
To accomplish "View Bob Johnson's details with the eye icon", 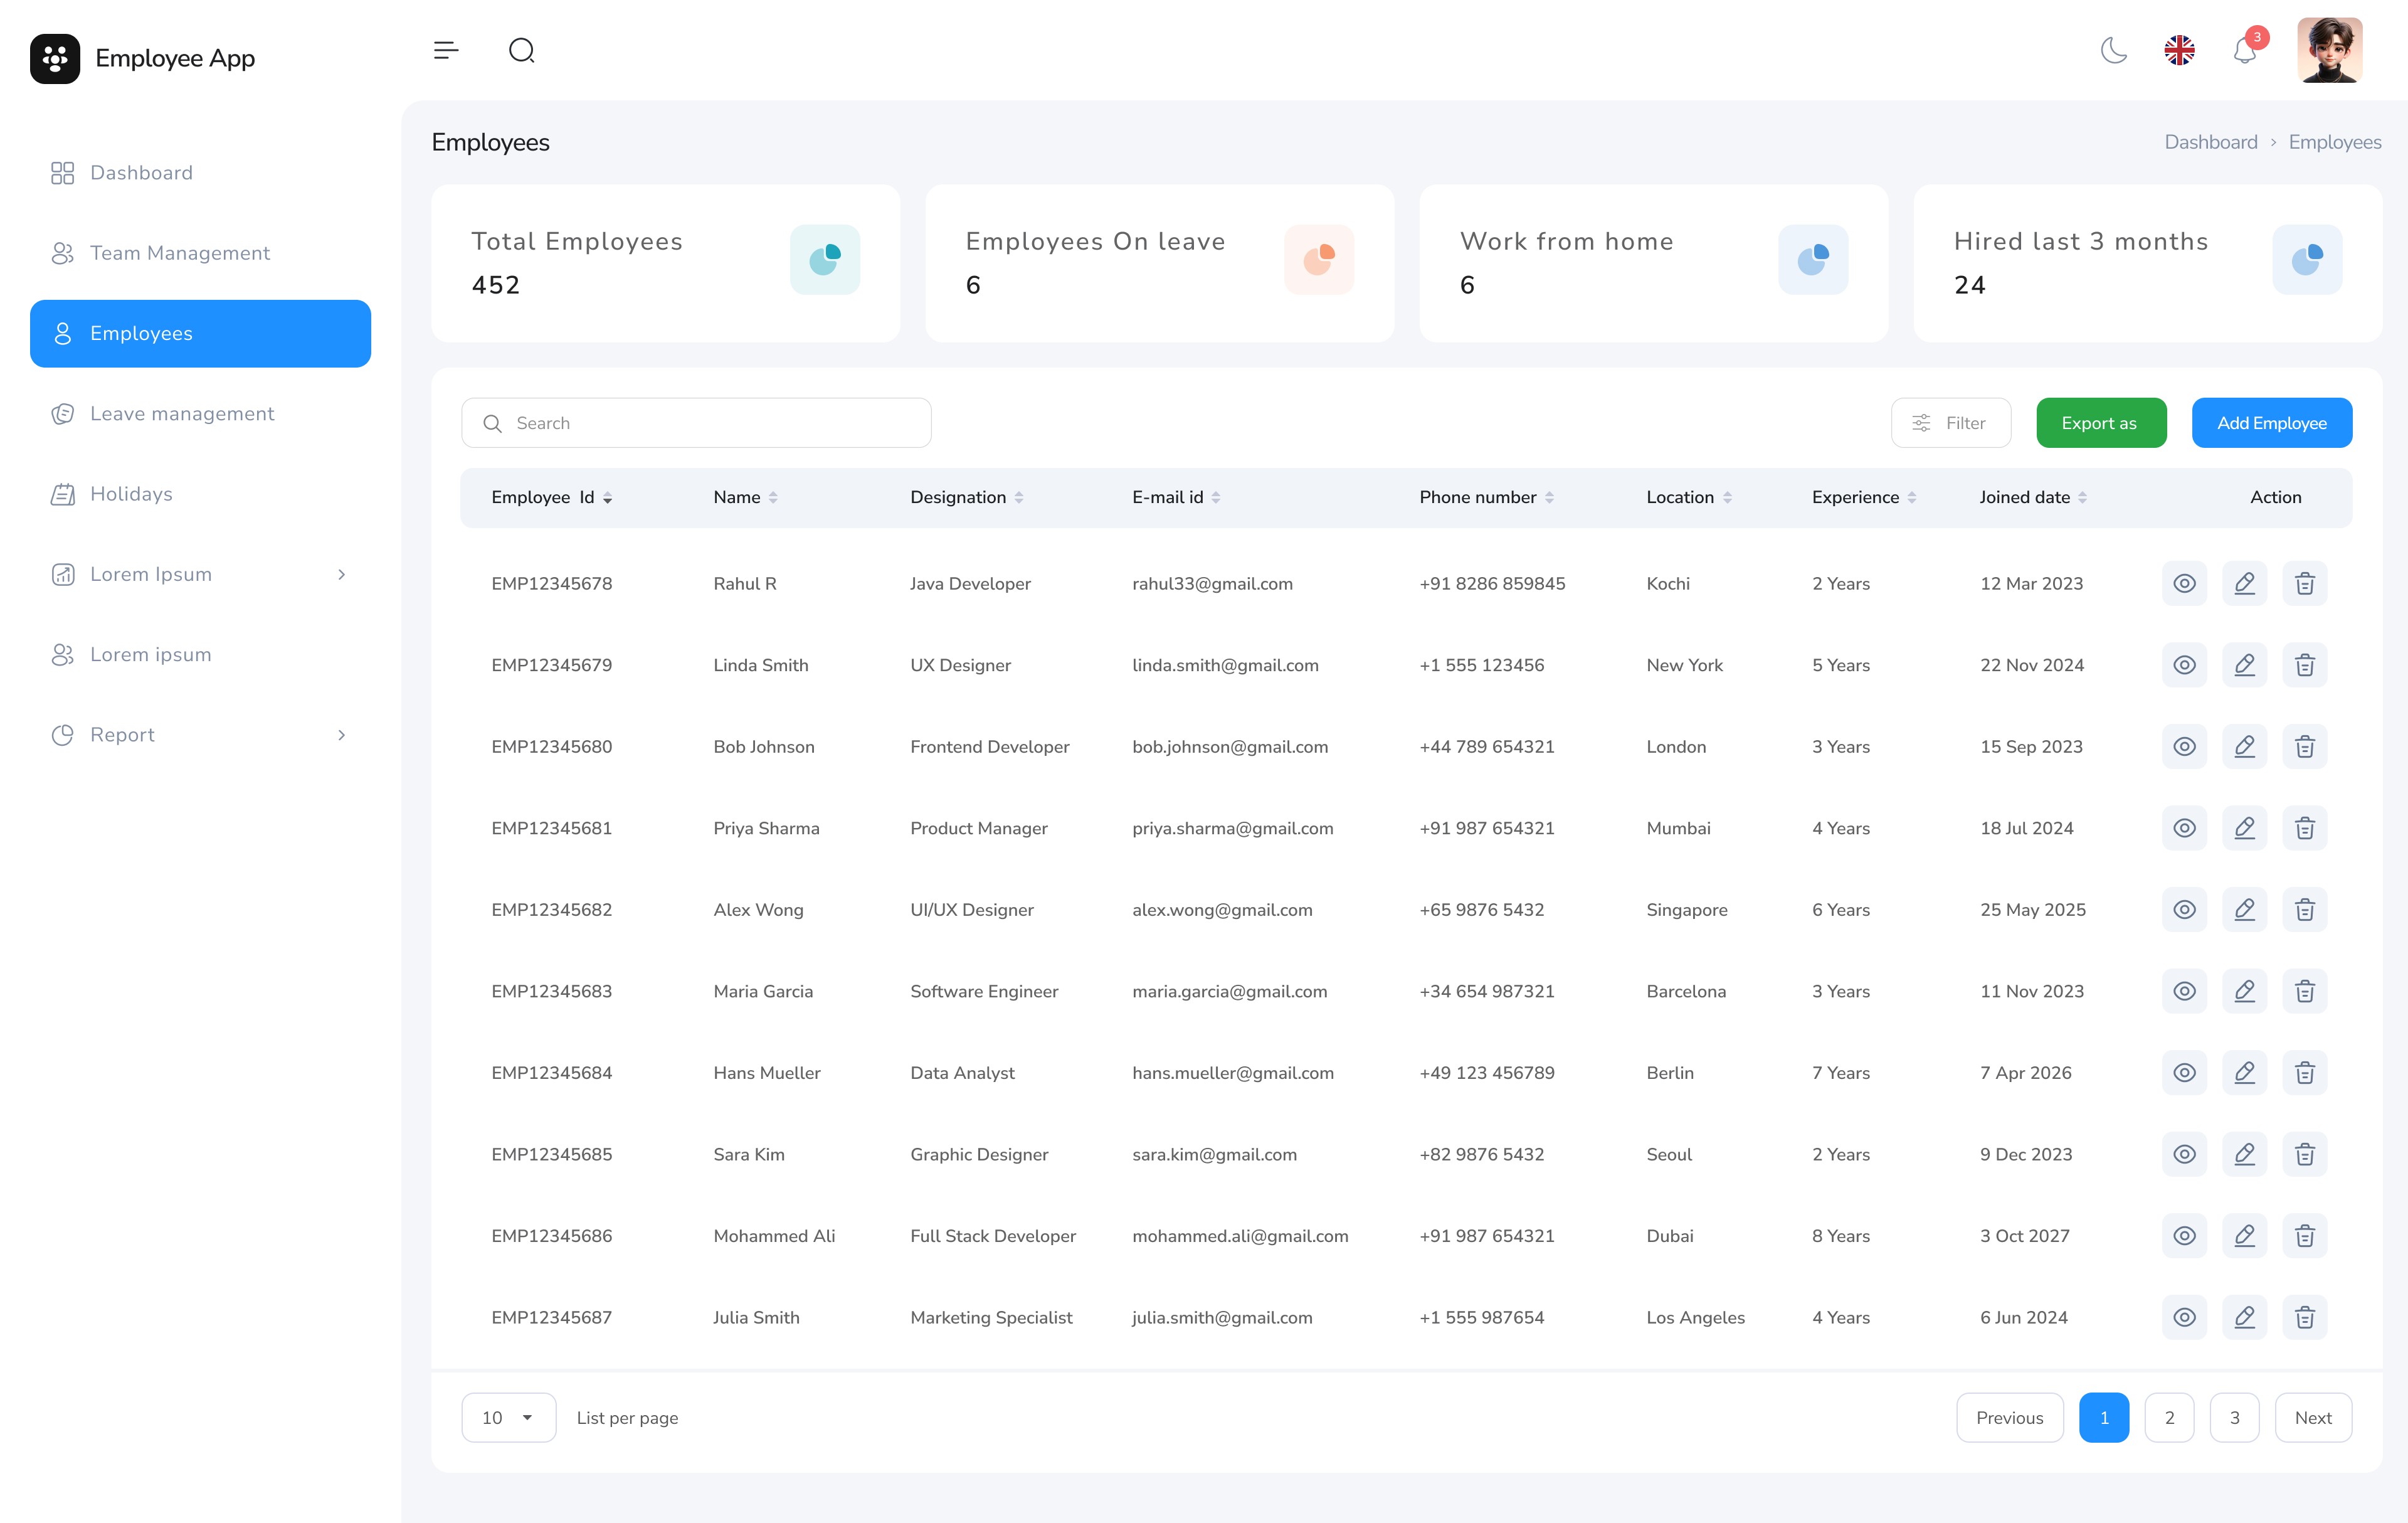I will coord(2184,747).
